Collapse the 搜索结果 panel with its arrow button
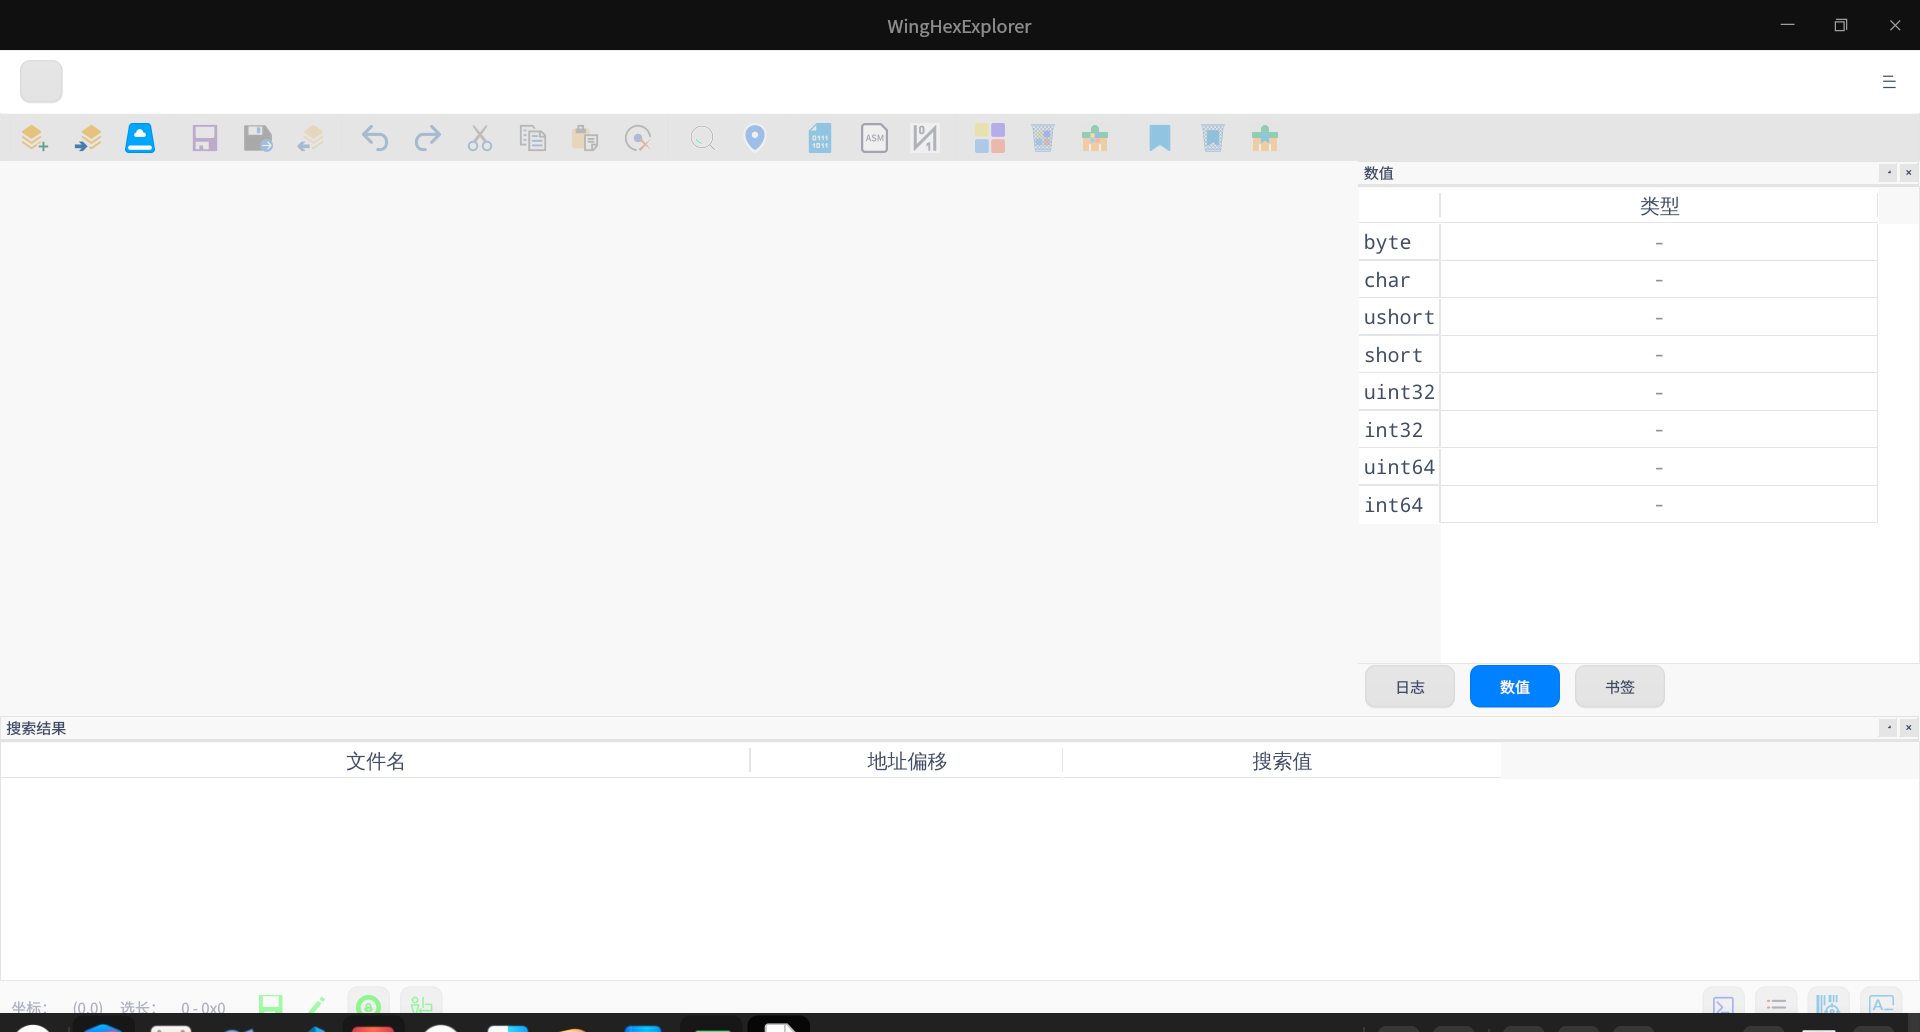This screenshot has height=1032, width=1920. click(1889, 728)
